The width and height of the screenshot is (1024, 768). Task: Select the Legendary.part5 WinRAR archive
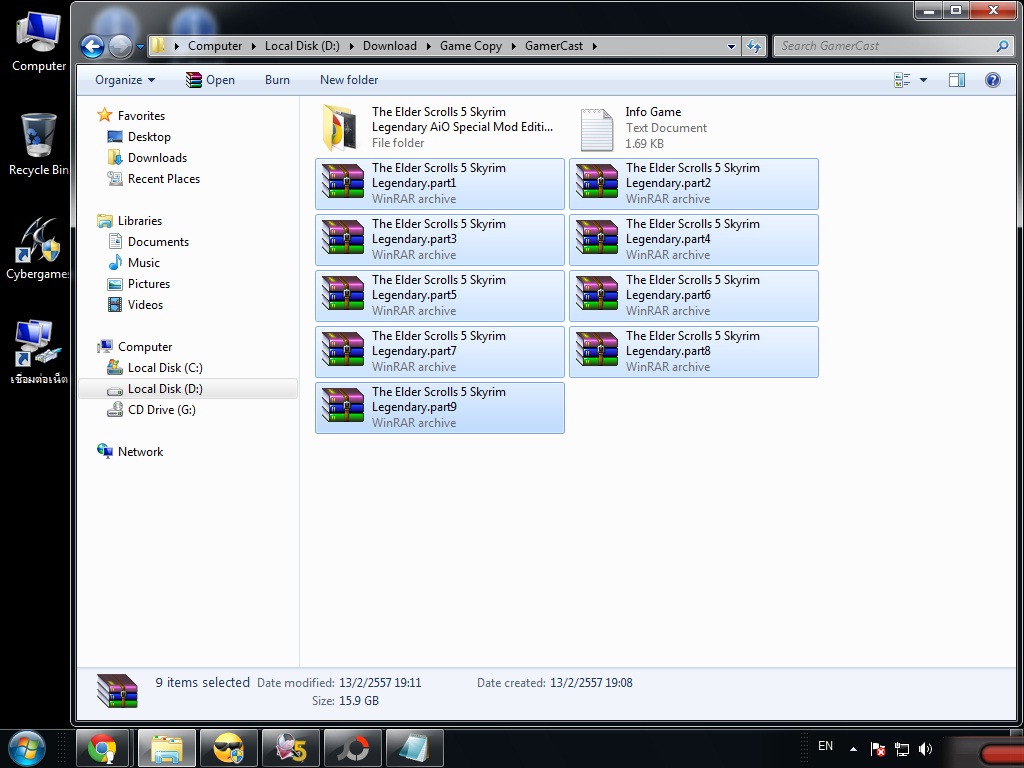(440, 296)
